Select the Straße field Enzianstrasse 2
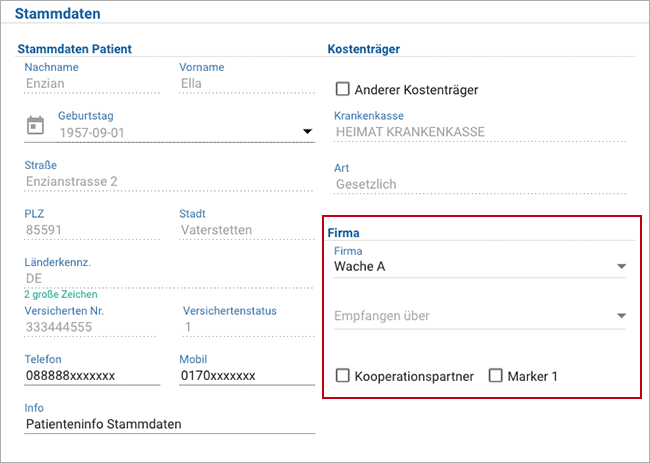650x463 pixels. coord(169,182)
